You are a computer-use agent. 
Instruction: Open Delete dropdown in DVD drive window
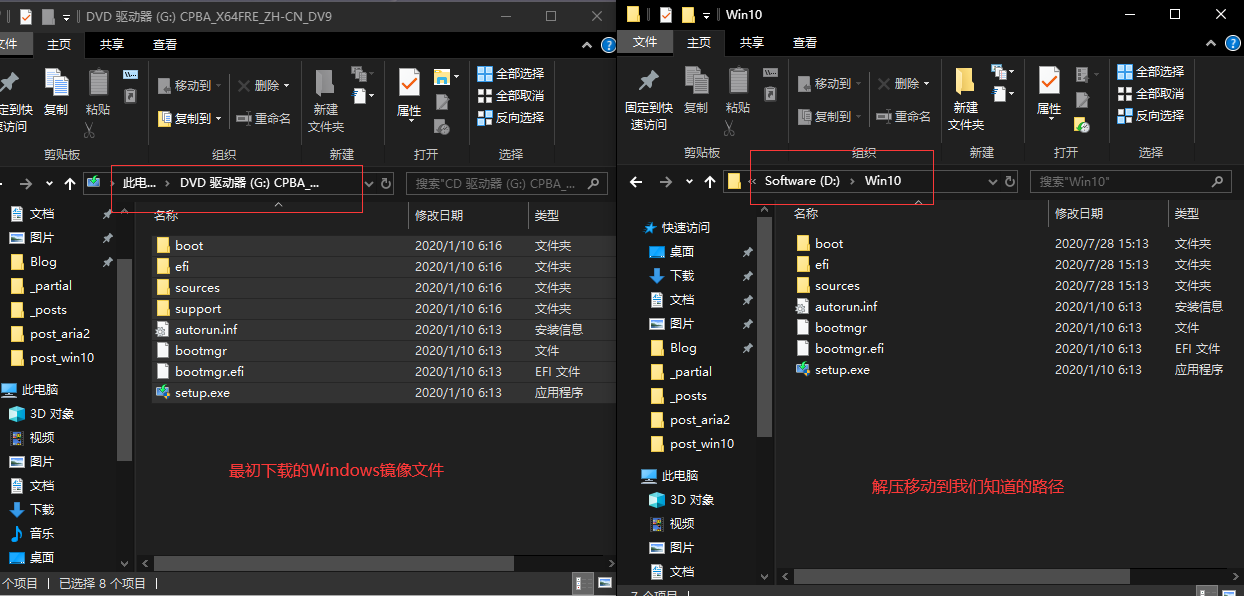tap(264, 86)
